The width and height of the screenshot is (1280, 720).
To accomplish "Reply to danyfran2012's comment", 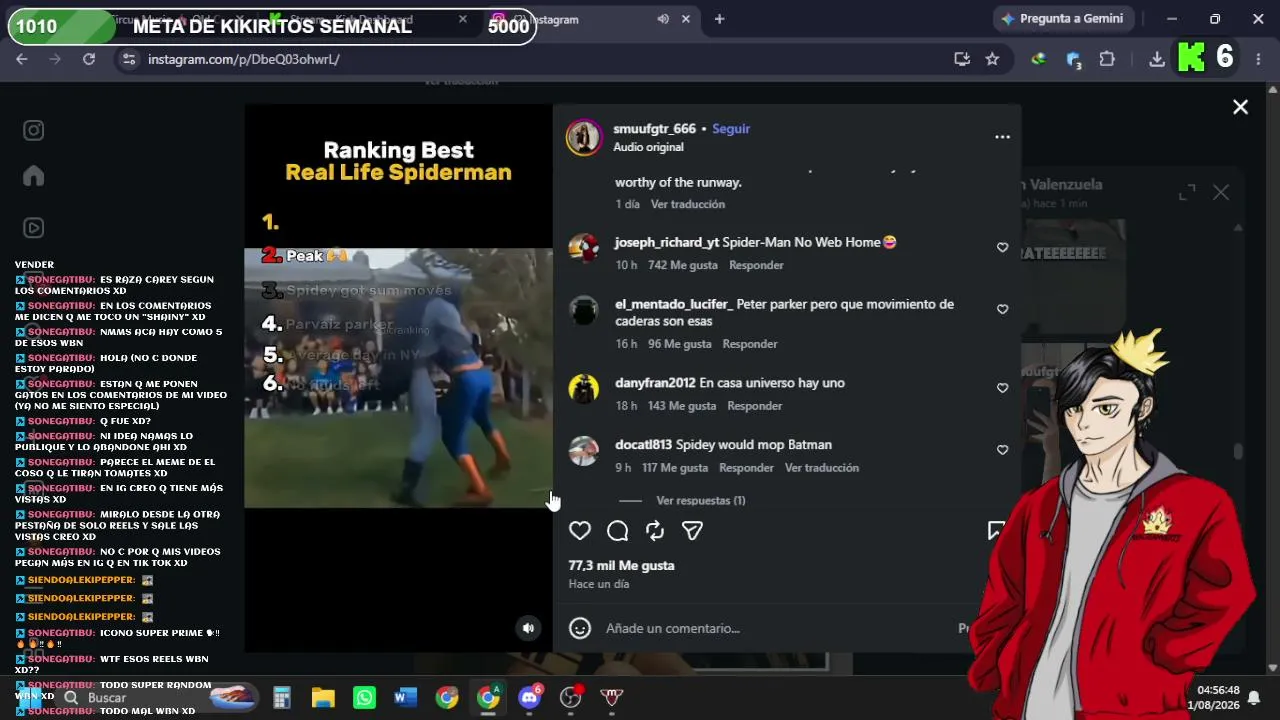I will click(755, 406).
